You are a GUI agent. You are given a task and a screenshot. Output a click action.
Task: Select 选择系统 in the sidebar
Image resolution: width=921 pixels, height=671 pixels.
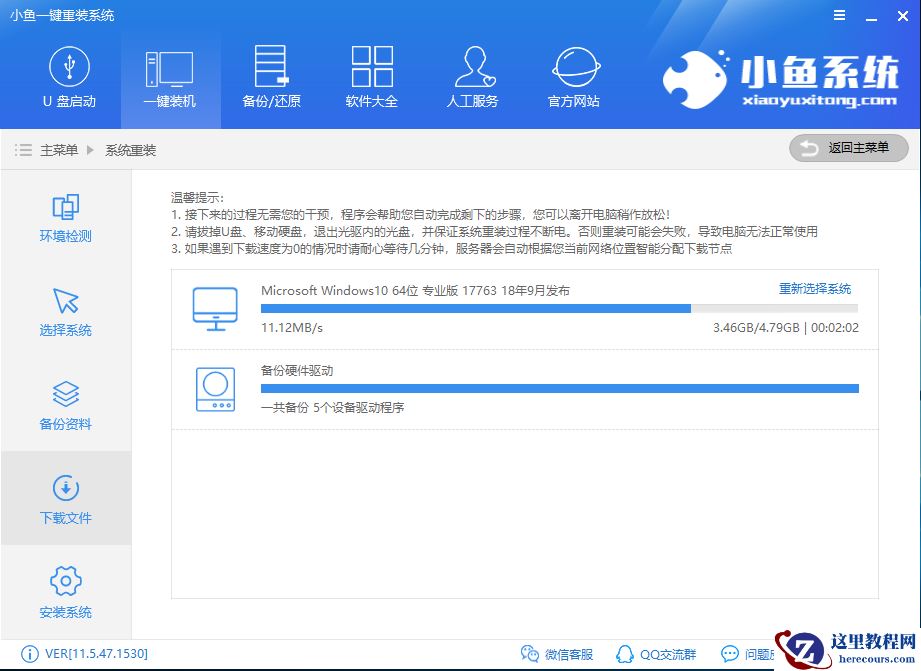(x=64, y=310)
